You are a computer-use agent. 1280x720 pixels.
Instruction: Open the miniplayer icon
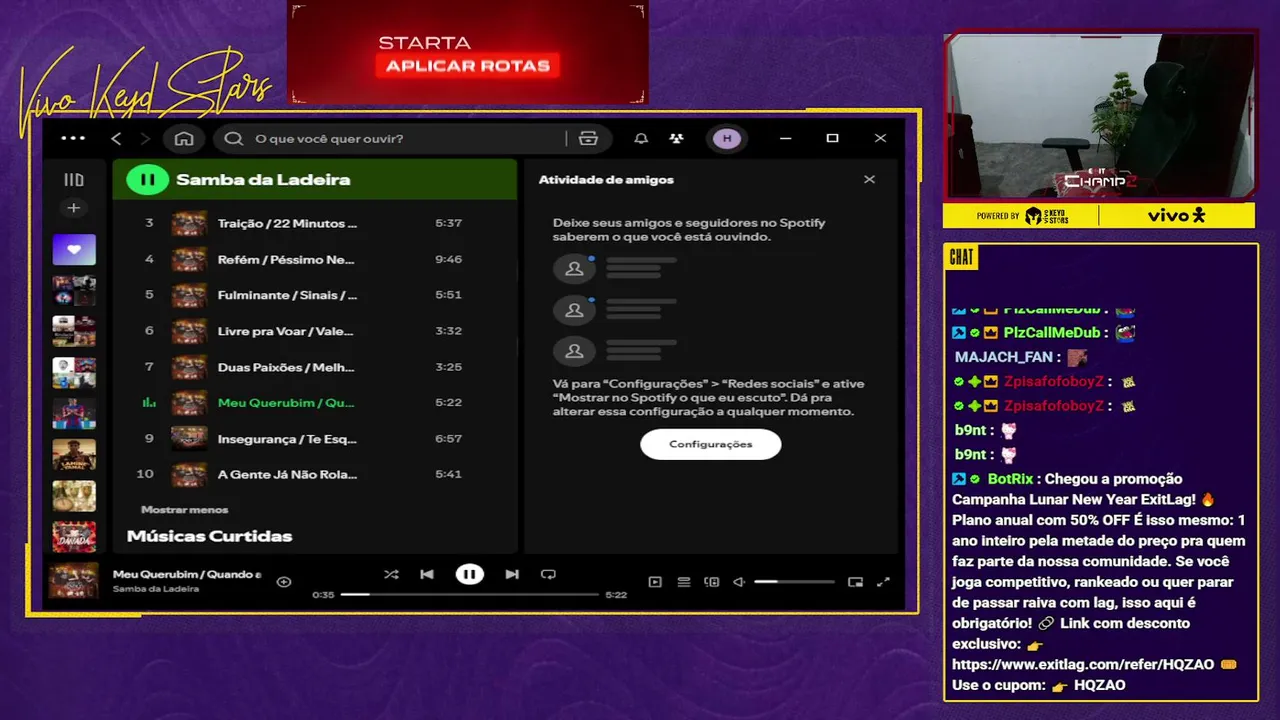[855, 581]
